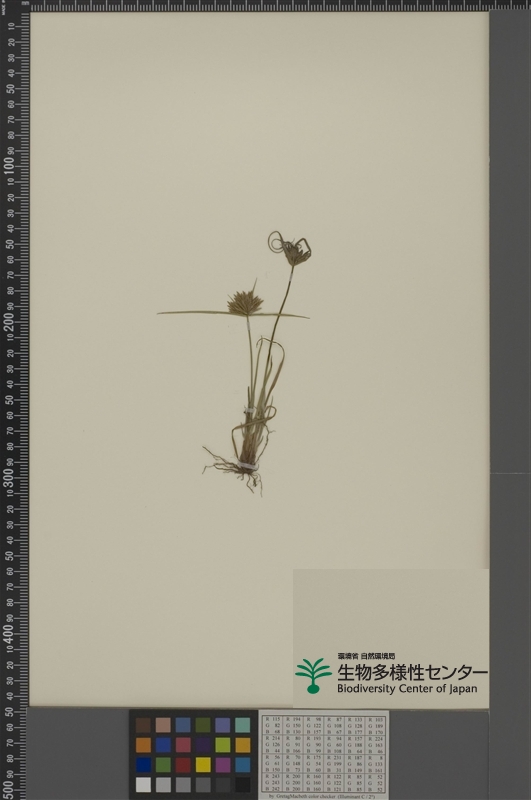Screen dimensions: 531x800
Task: Click the curled flower head on taller stem
Action: pyautogui.click(x=290, y=249)
